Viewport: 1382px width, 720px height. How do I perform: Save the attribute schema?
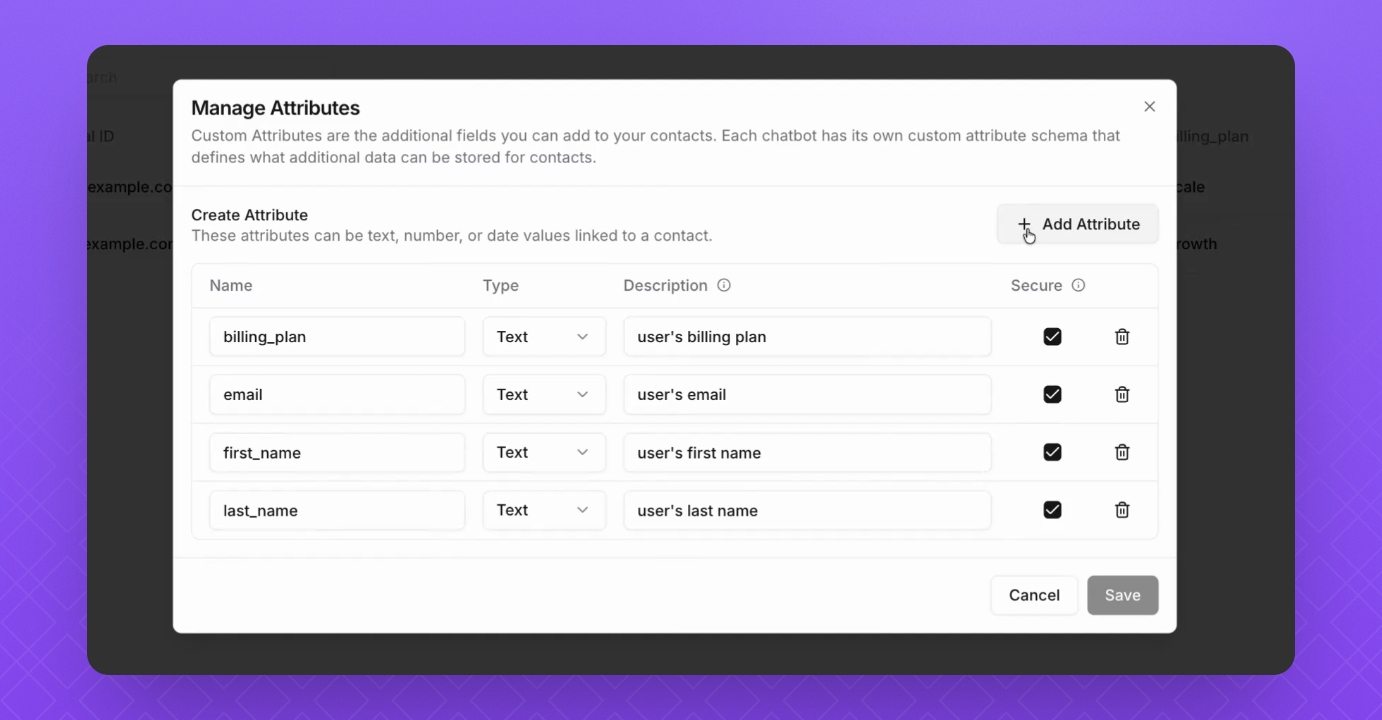[x=1122, y=595]
